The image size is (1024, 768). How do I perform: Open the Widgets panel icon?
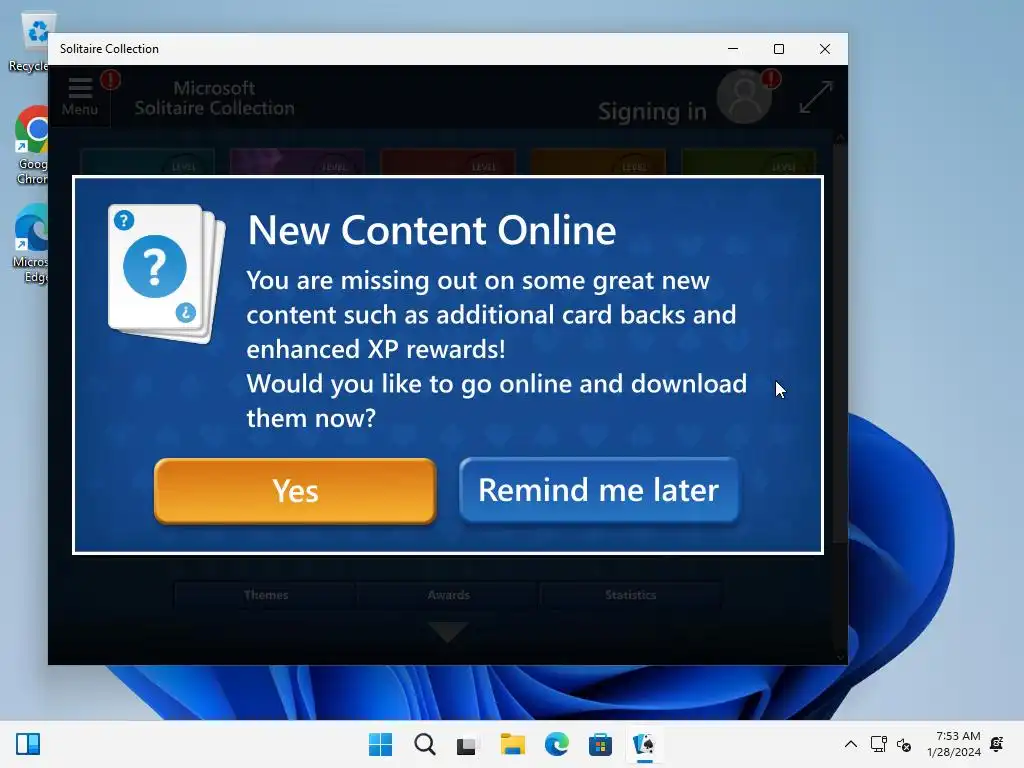coord(28,744)
